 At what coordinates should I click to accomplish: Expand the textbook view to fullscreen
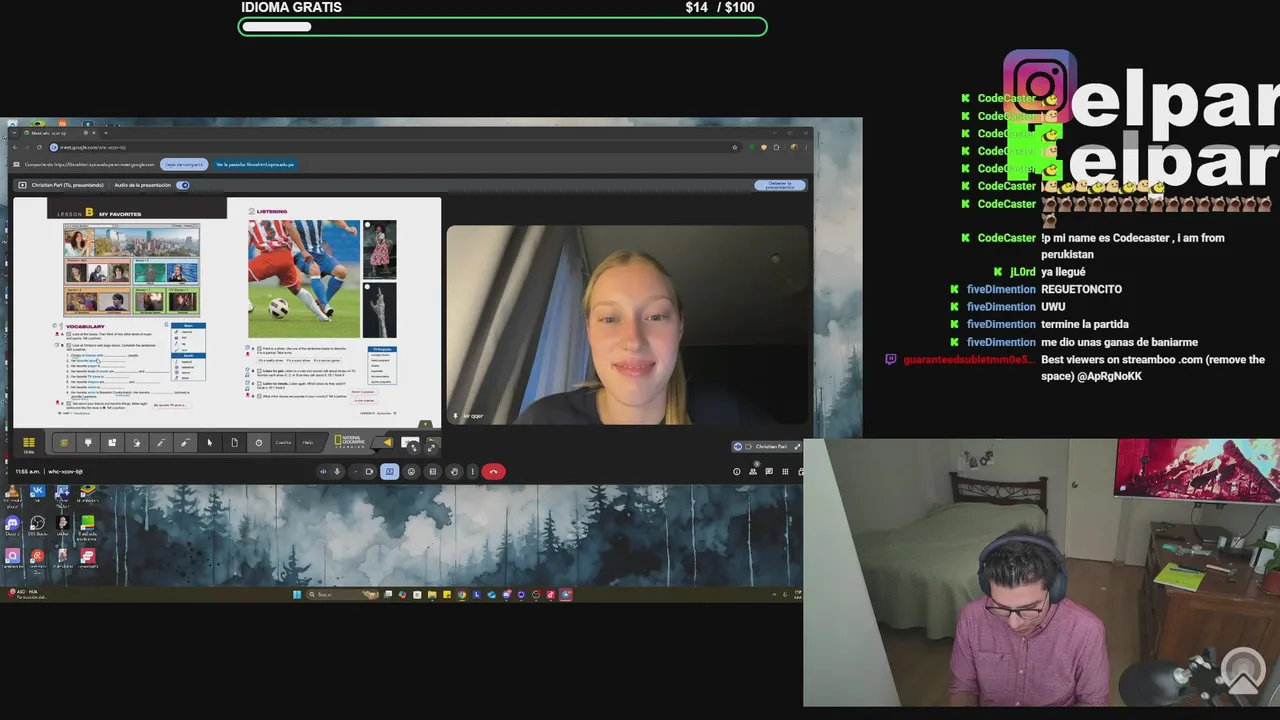(432, 447)
